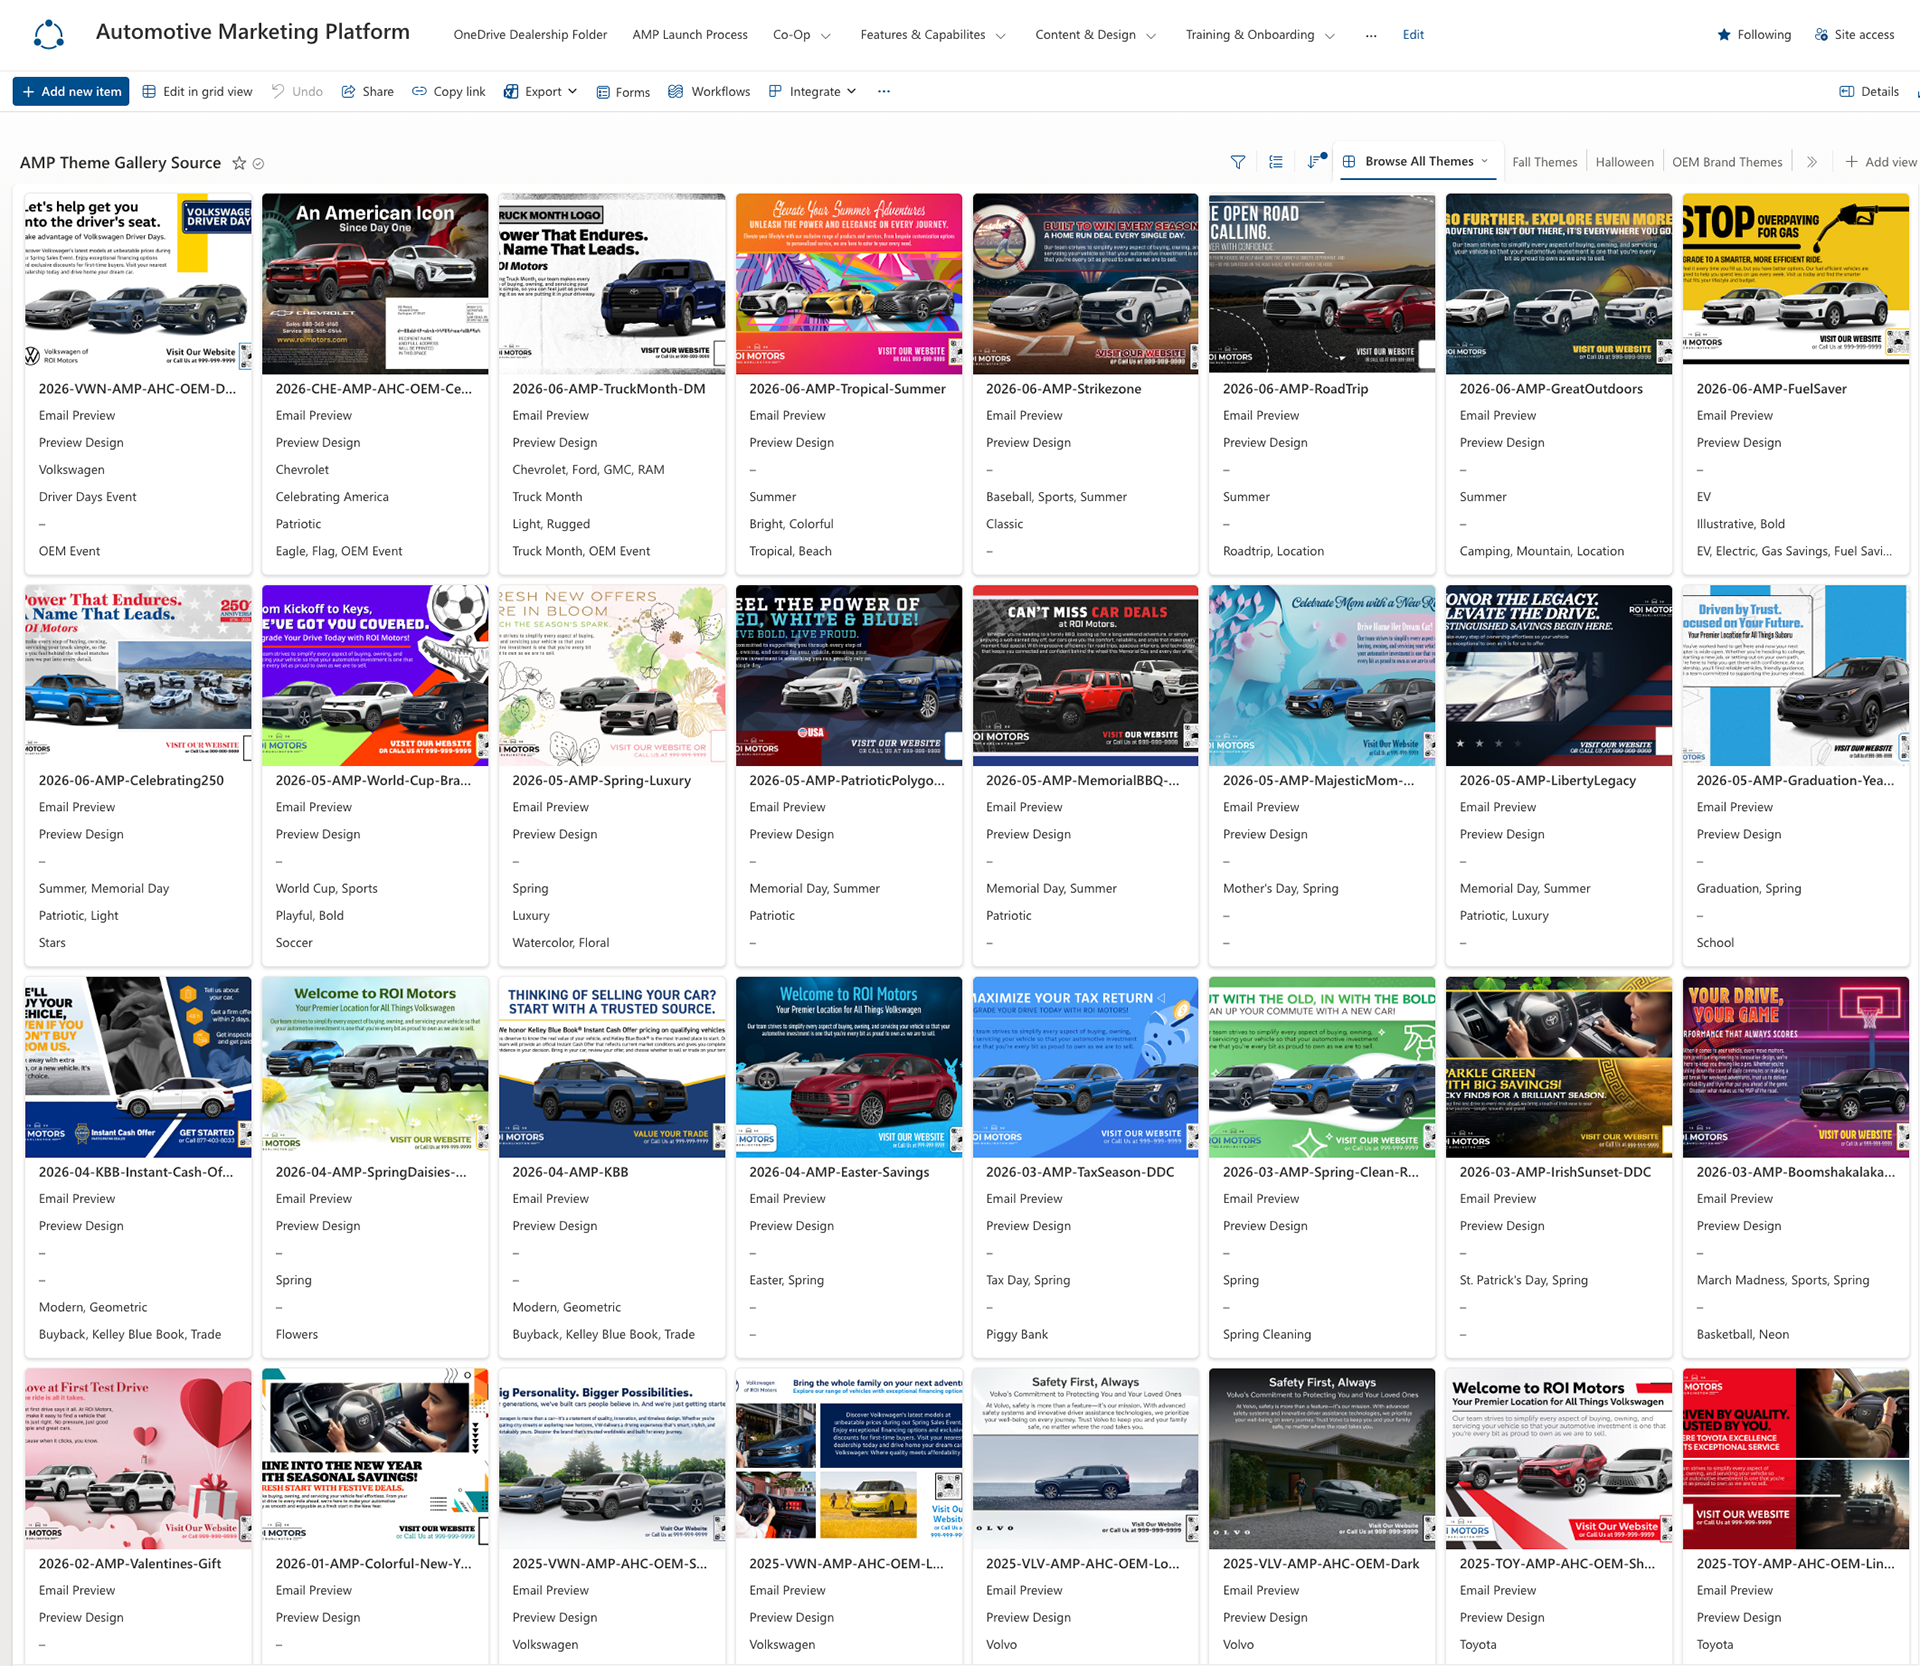This screenshot has width=1920, height=1666.
Task: Show more views with double chevron
Action: pyautogui.click(x=1811, y=162)
